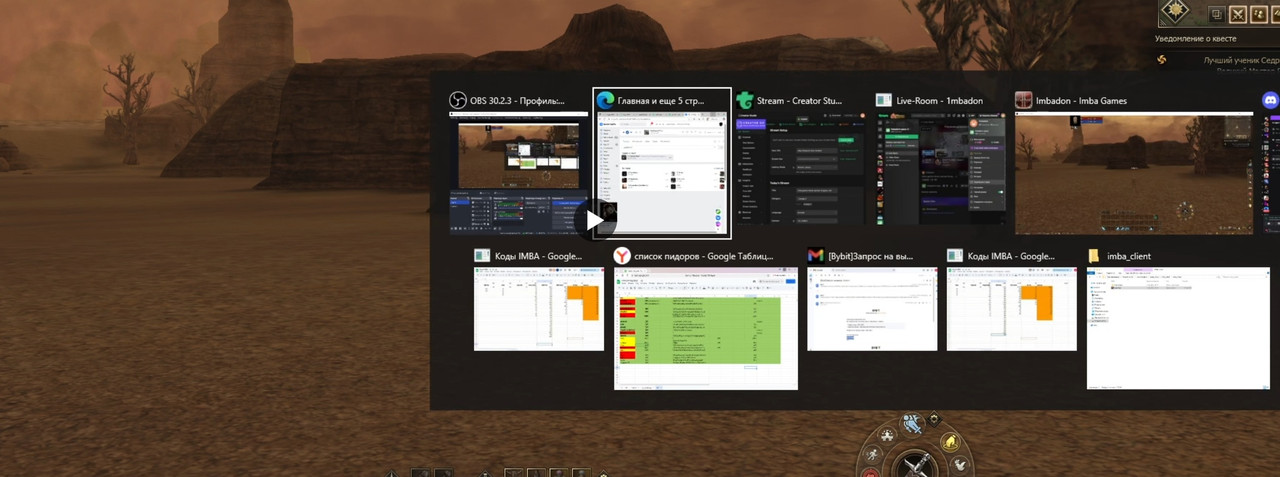
Task: Click the Gmail icon in switcher
Action: pos(816,257)
